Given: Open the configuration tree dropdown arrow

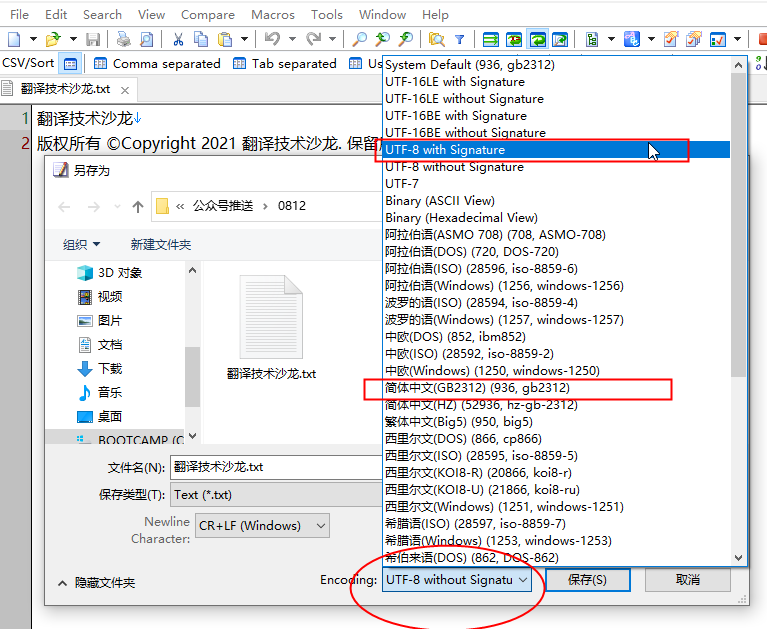Looking at the screenshot, I should coord(611,39).
